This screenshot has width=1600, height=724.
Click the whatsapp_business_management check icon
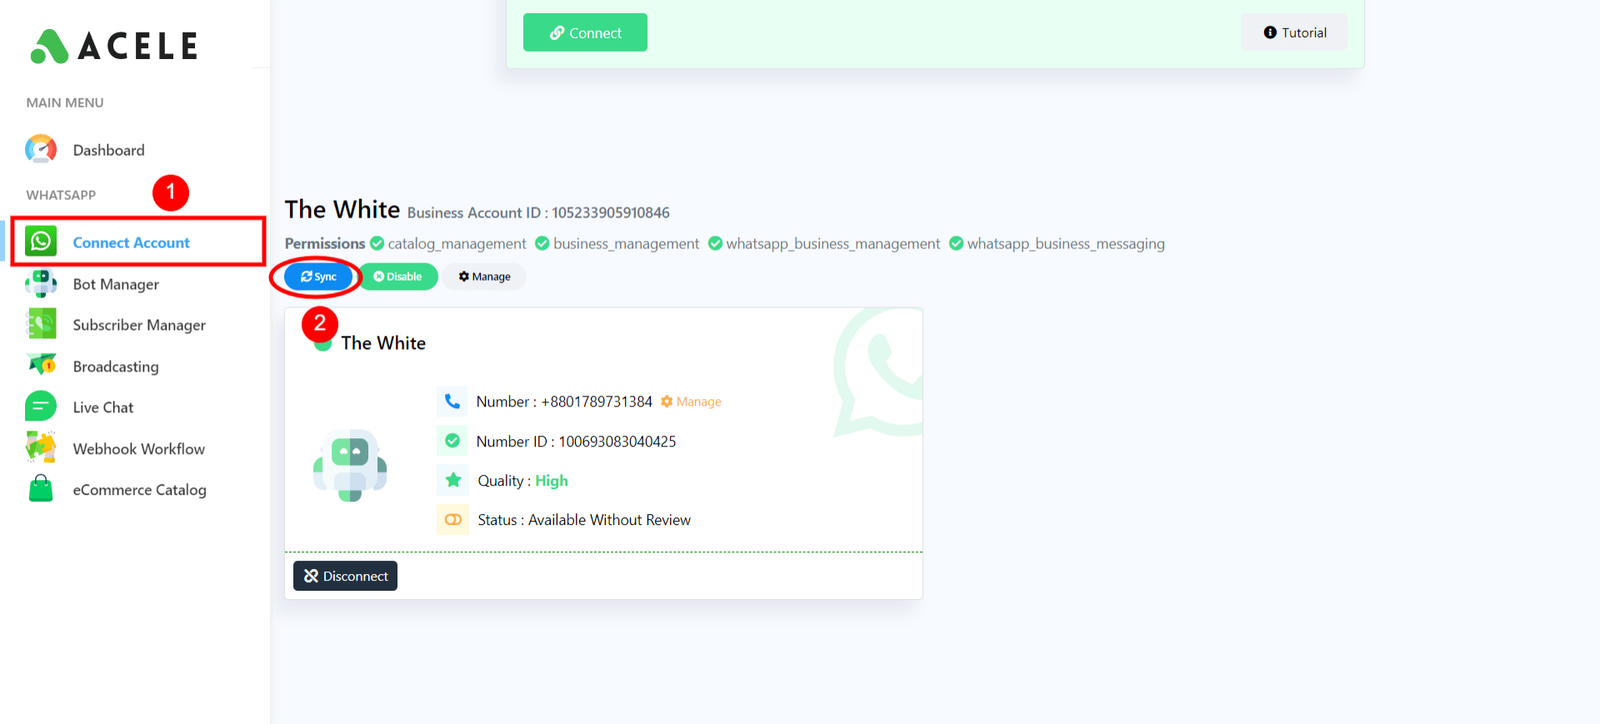click(715, 243)
